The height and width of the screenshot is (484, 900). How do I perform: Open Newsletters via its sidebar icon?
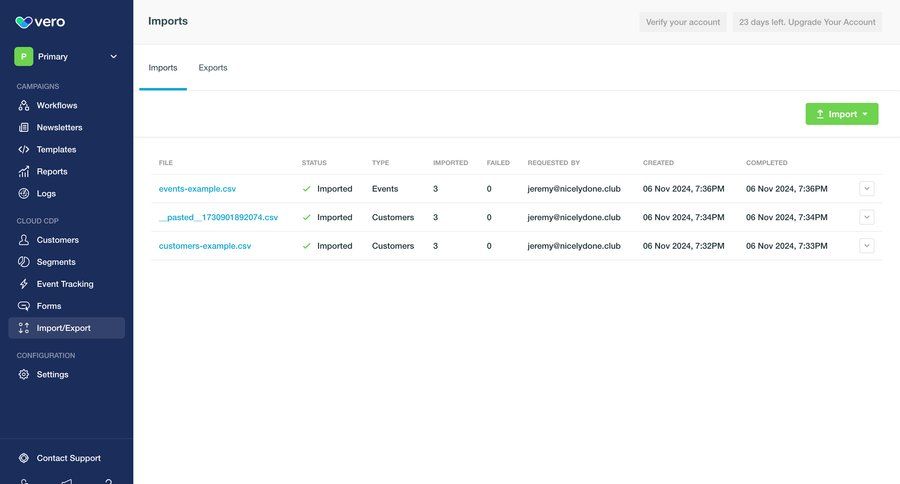[x=24, y=127]
